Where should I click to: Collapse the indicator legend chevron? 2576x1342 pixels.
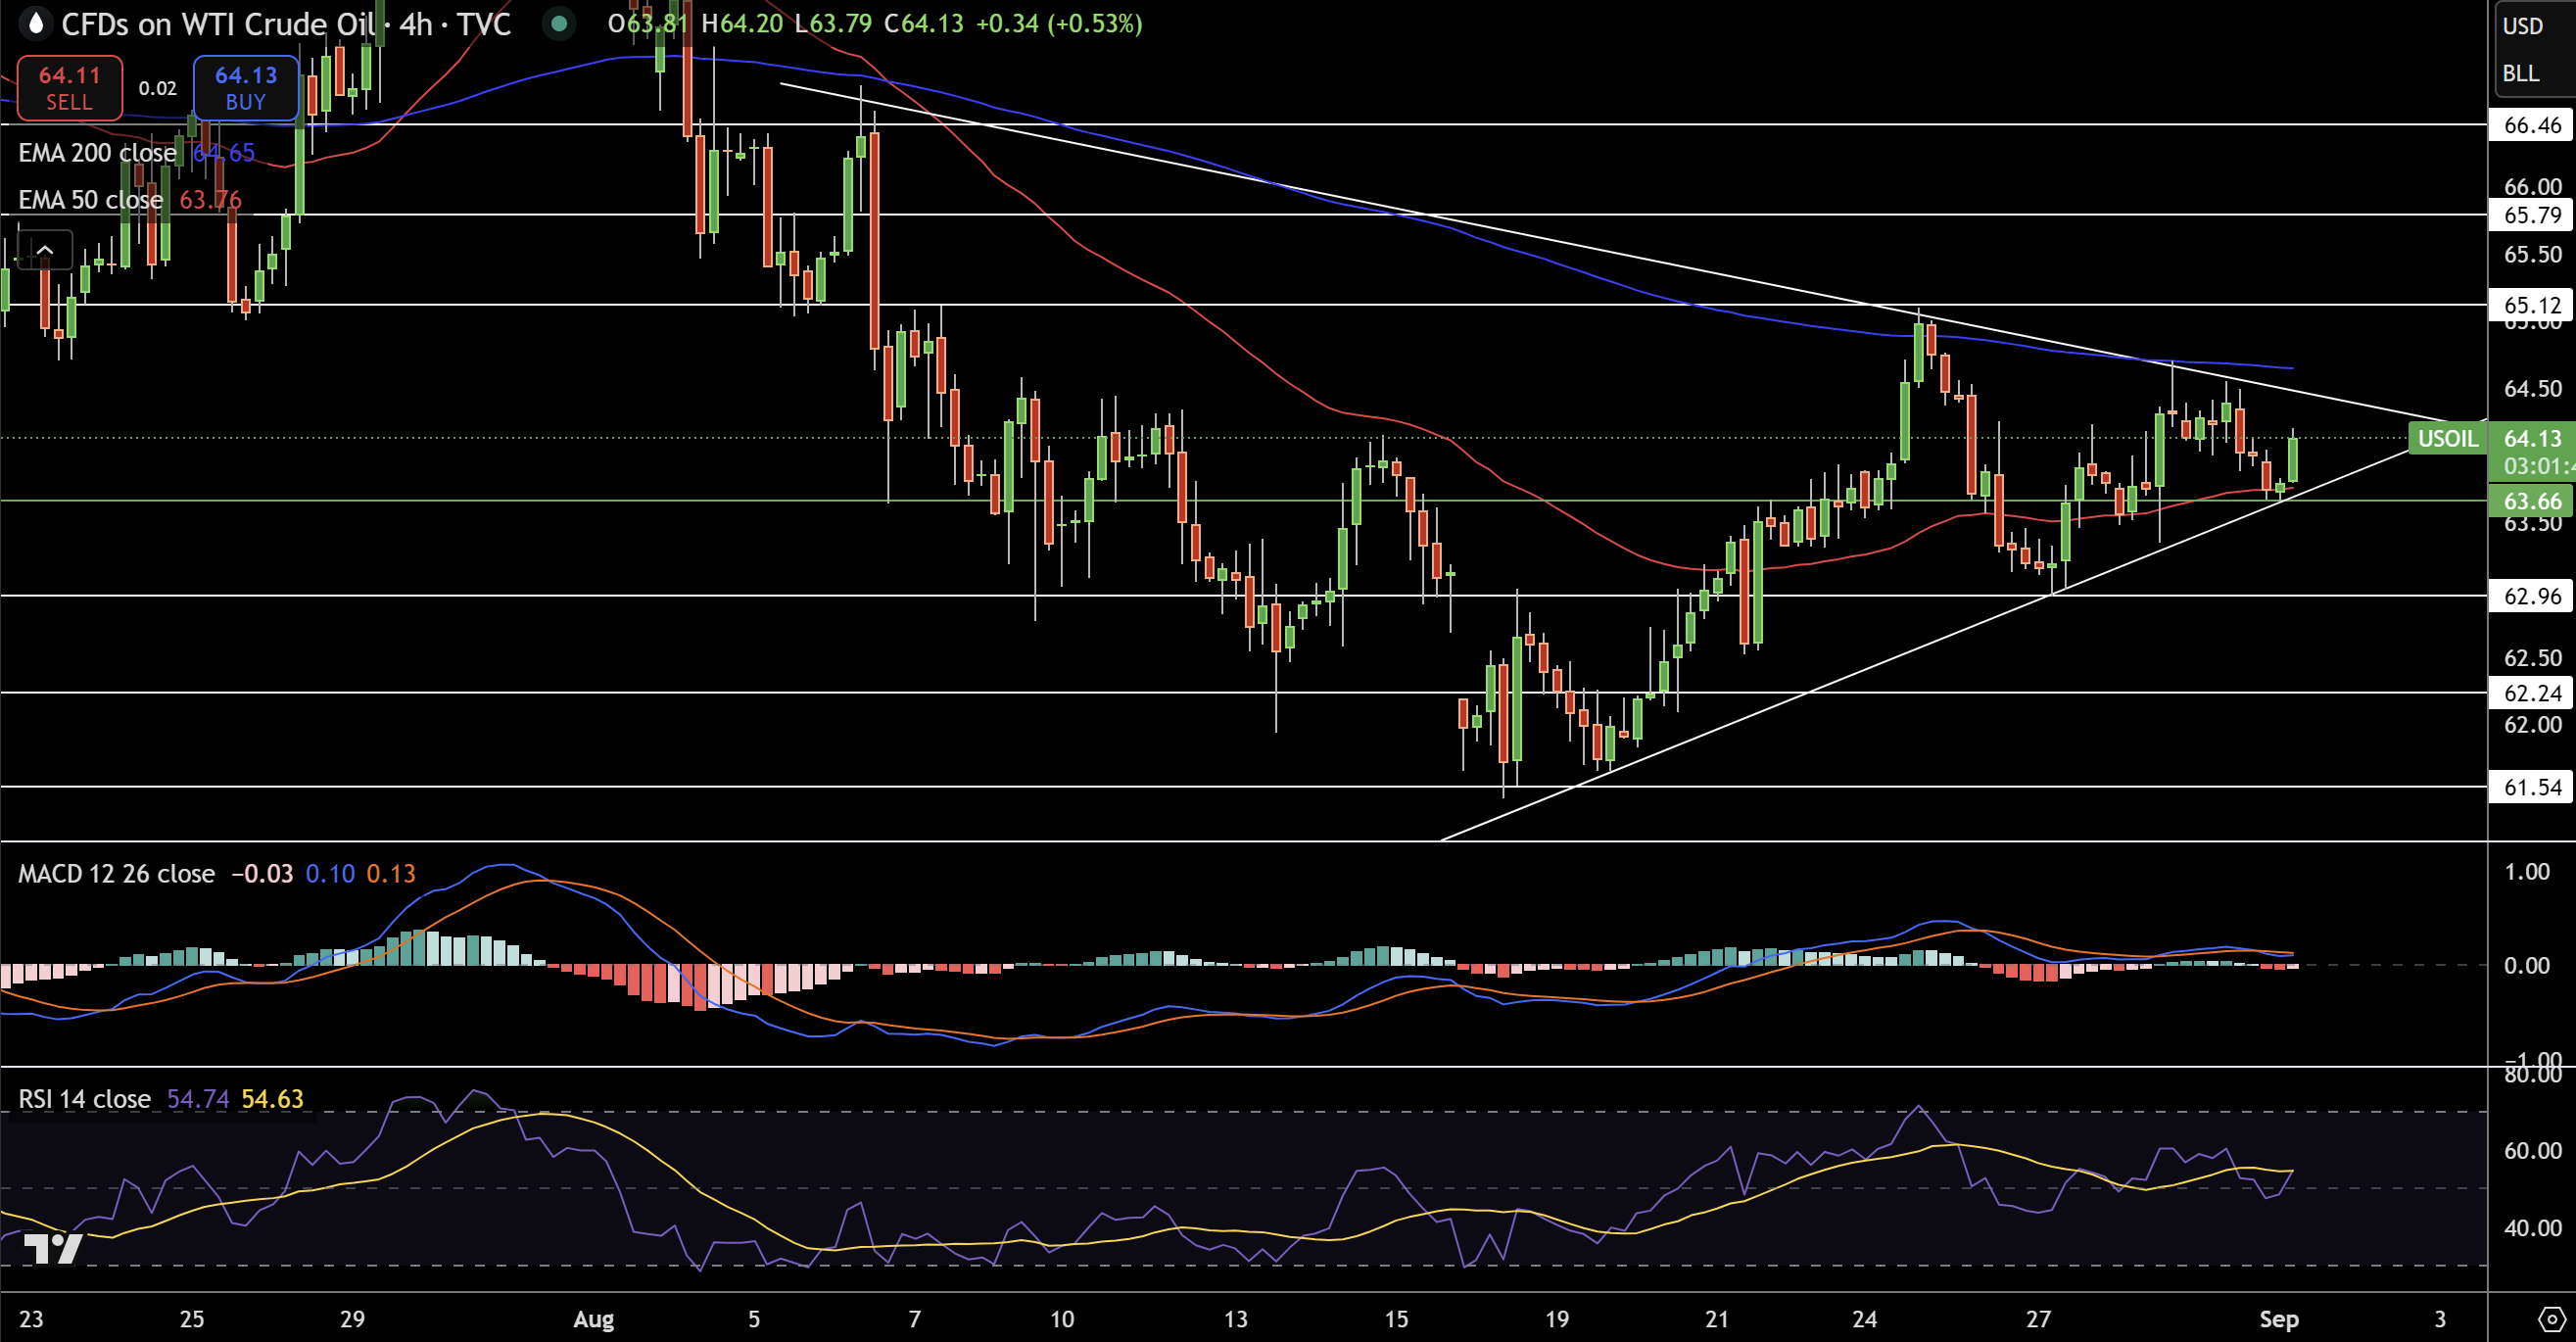[45, 250]
